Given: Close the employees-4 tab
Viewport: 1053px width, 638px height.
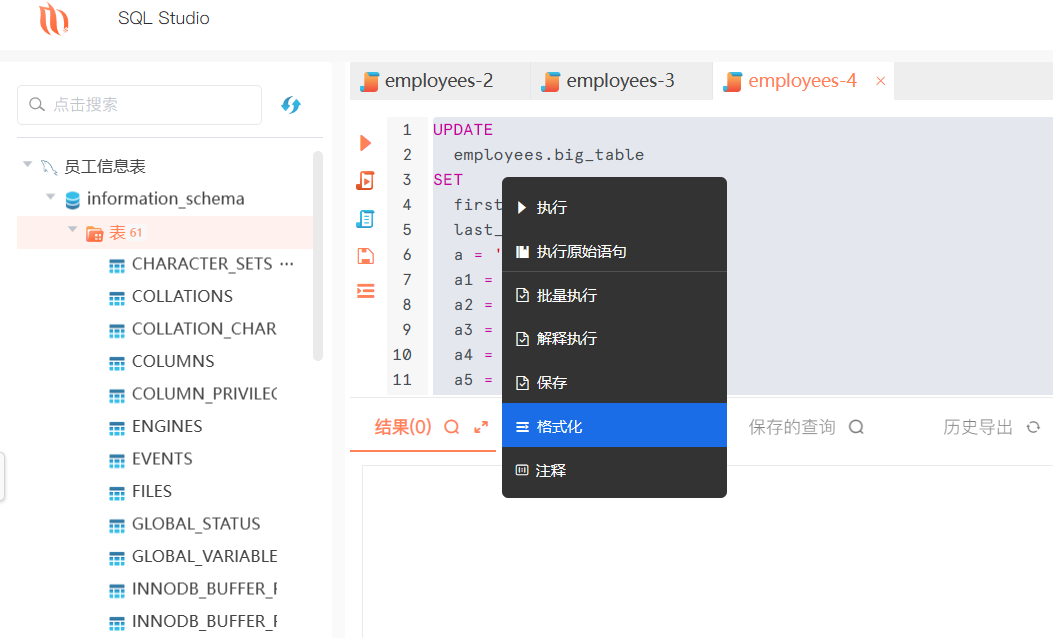Looking at the screenshot, I should [880, 81].
